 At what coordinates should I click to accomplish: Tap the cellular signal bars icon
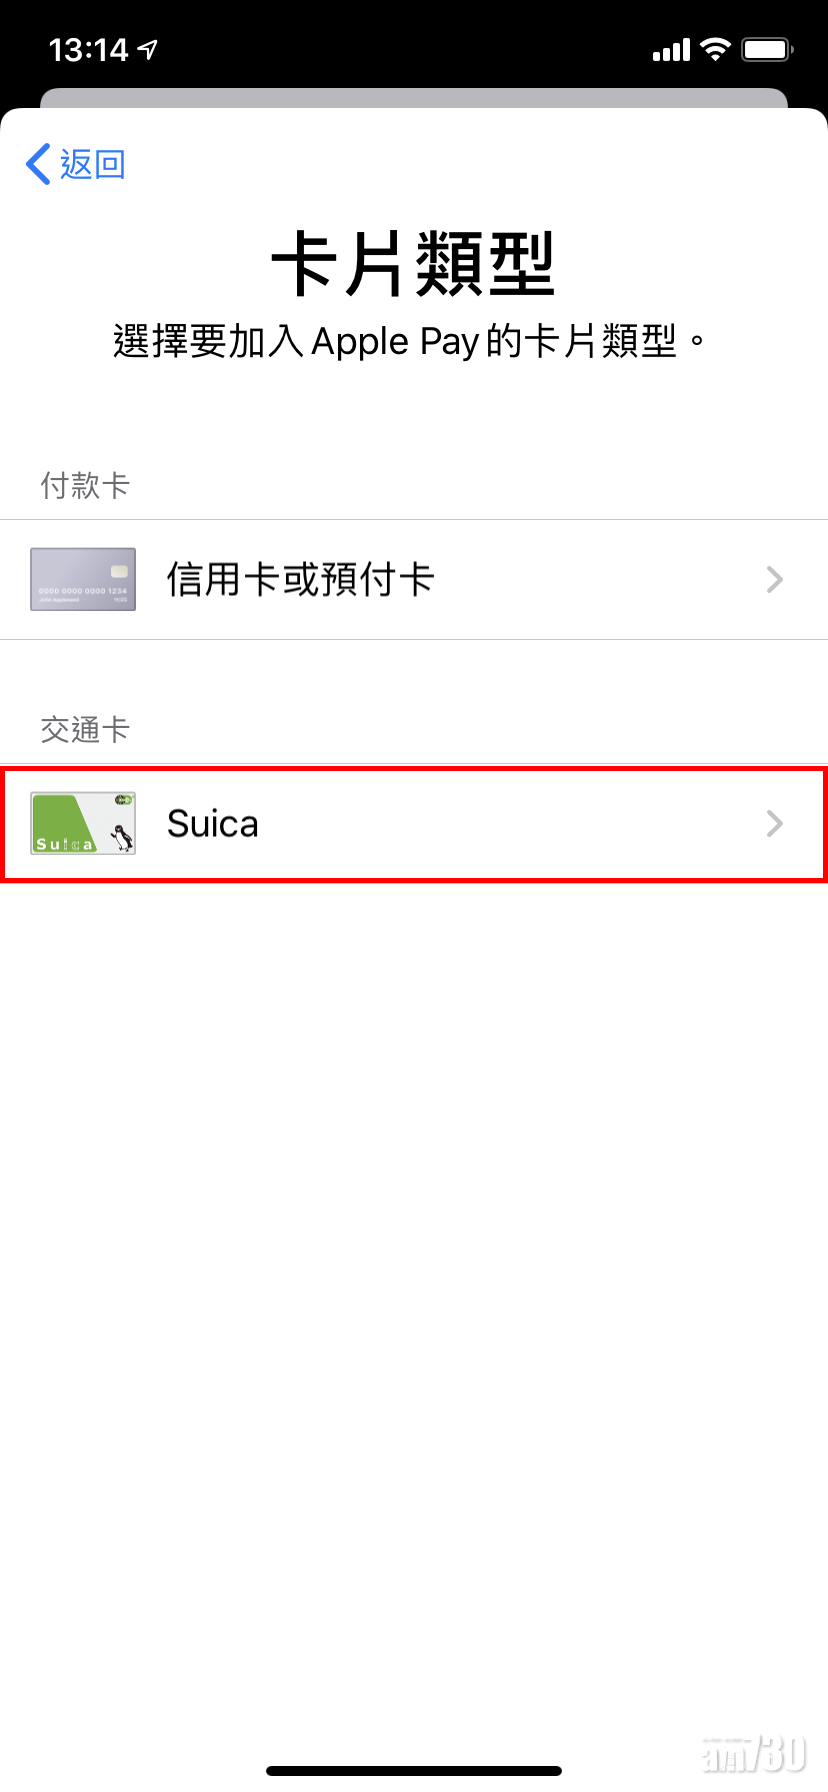point(671,50)
